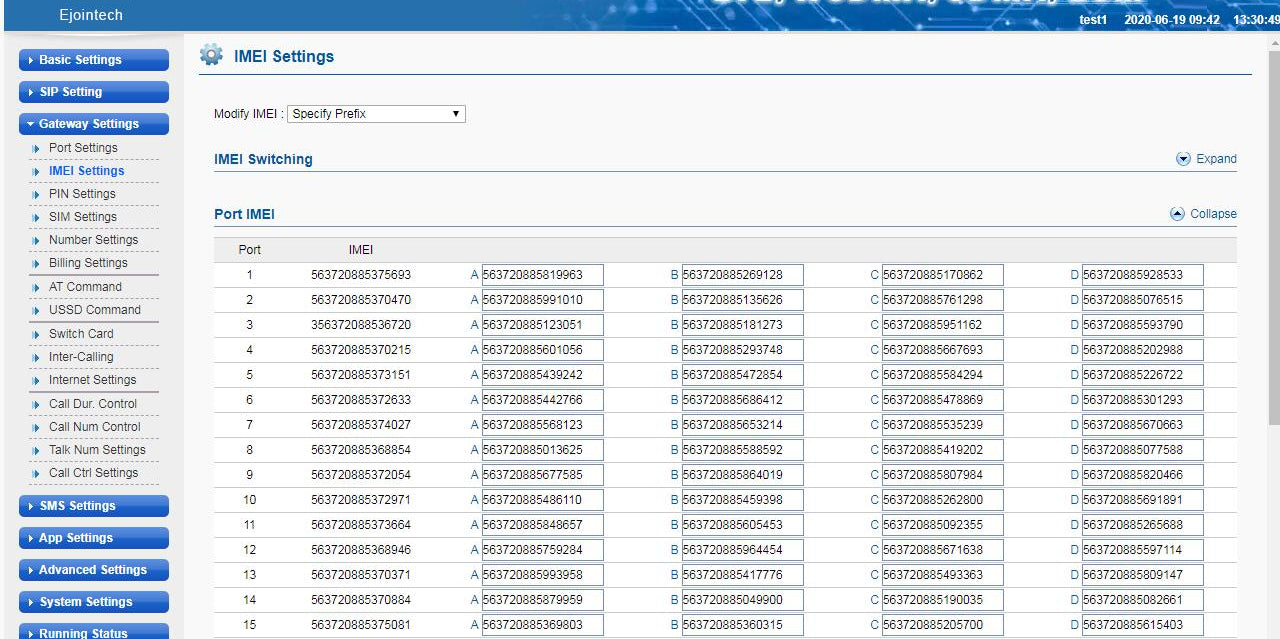Click arrow icon beside Port Settings
This screenshot has width=1280, height=639.
(x=37, y=148)
